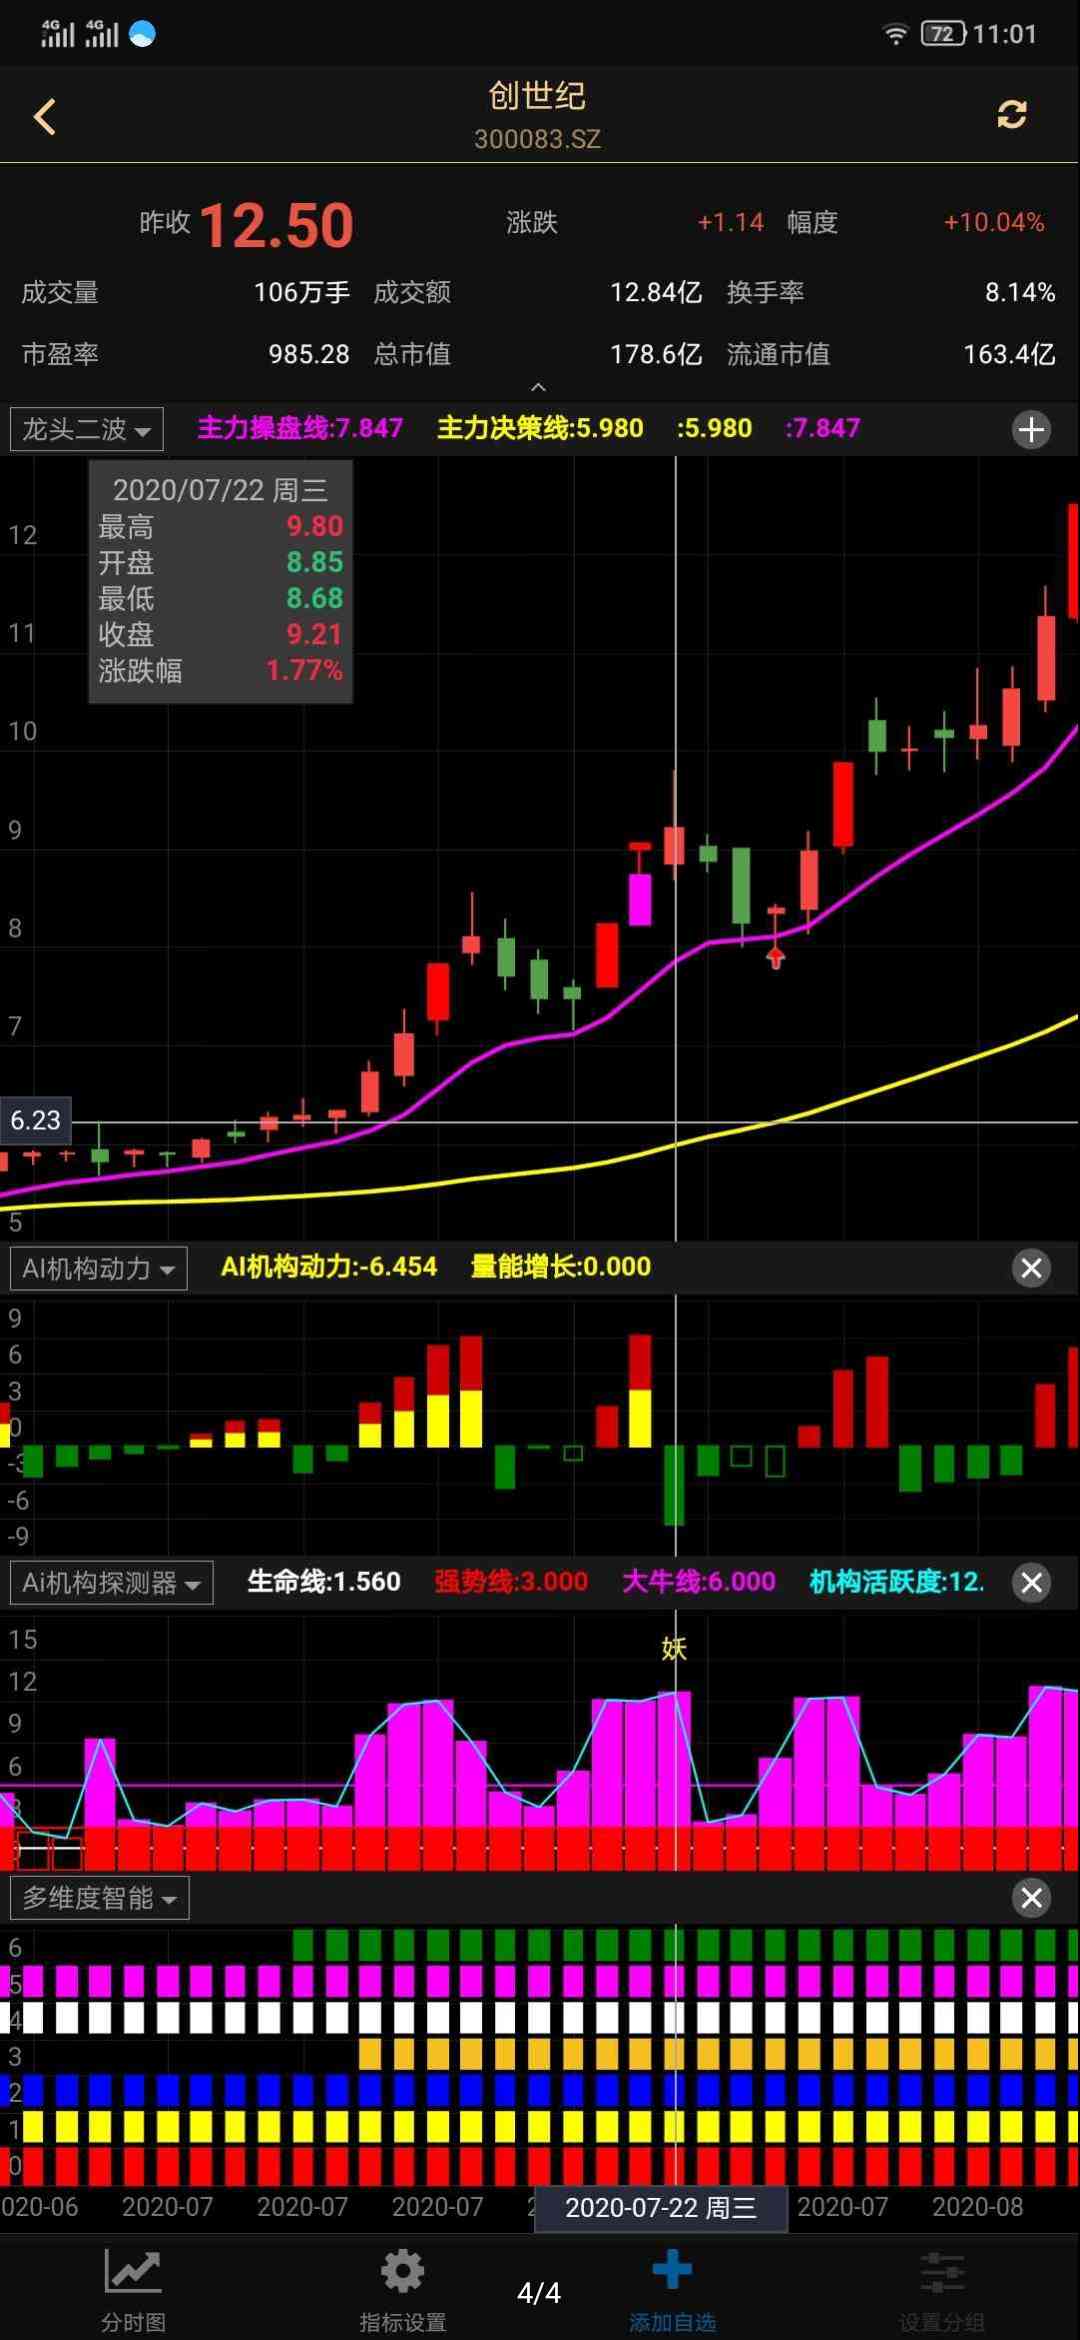Refresh the stock quote data
Screen dimensions: 1080x2340
point(1011,114)
